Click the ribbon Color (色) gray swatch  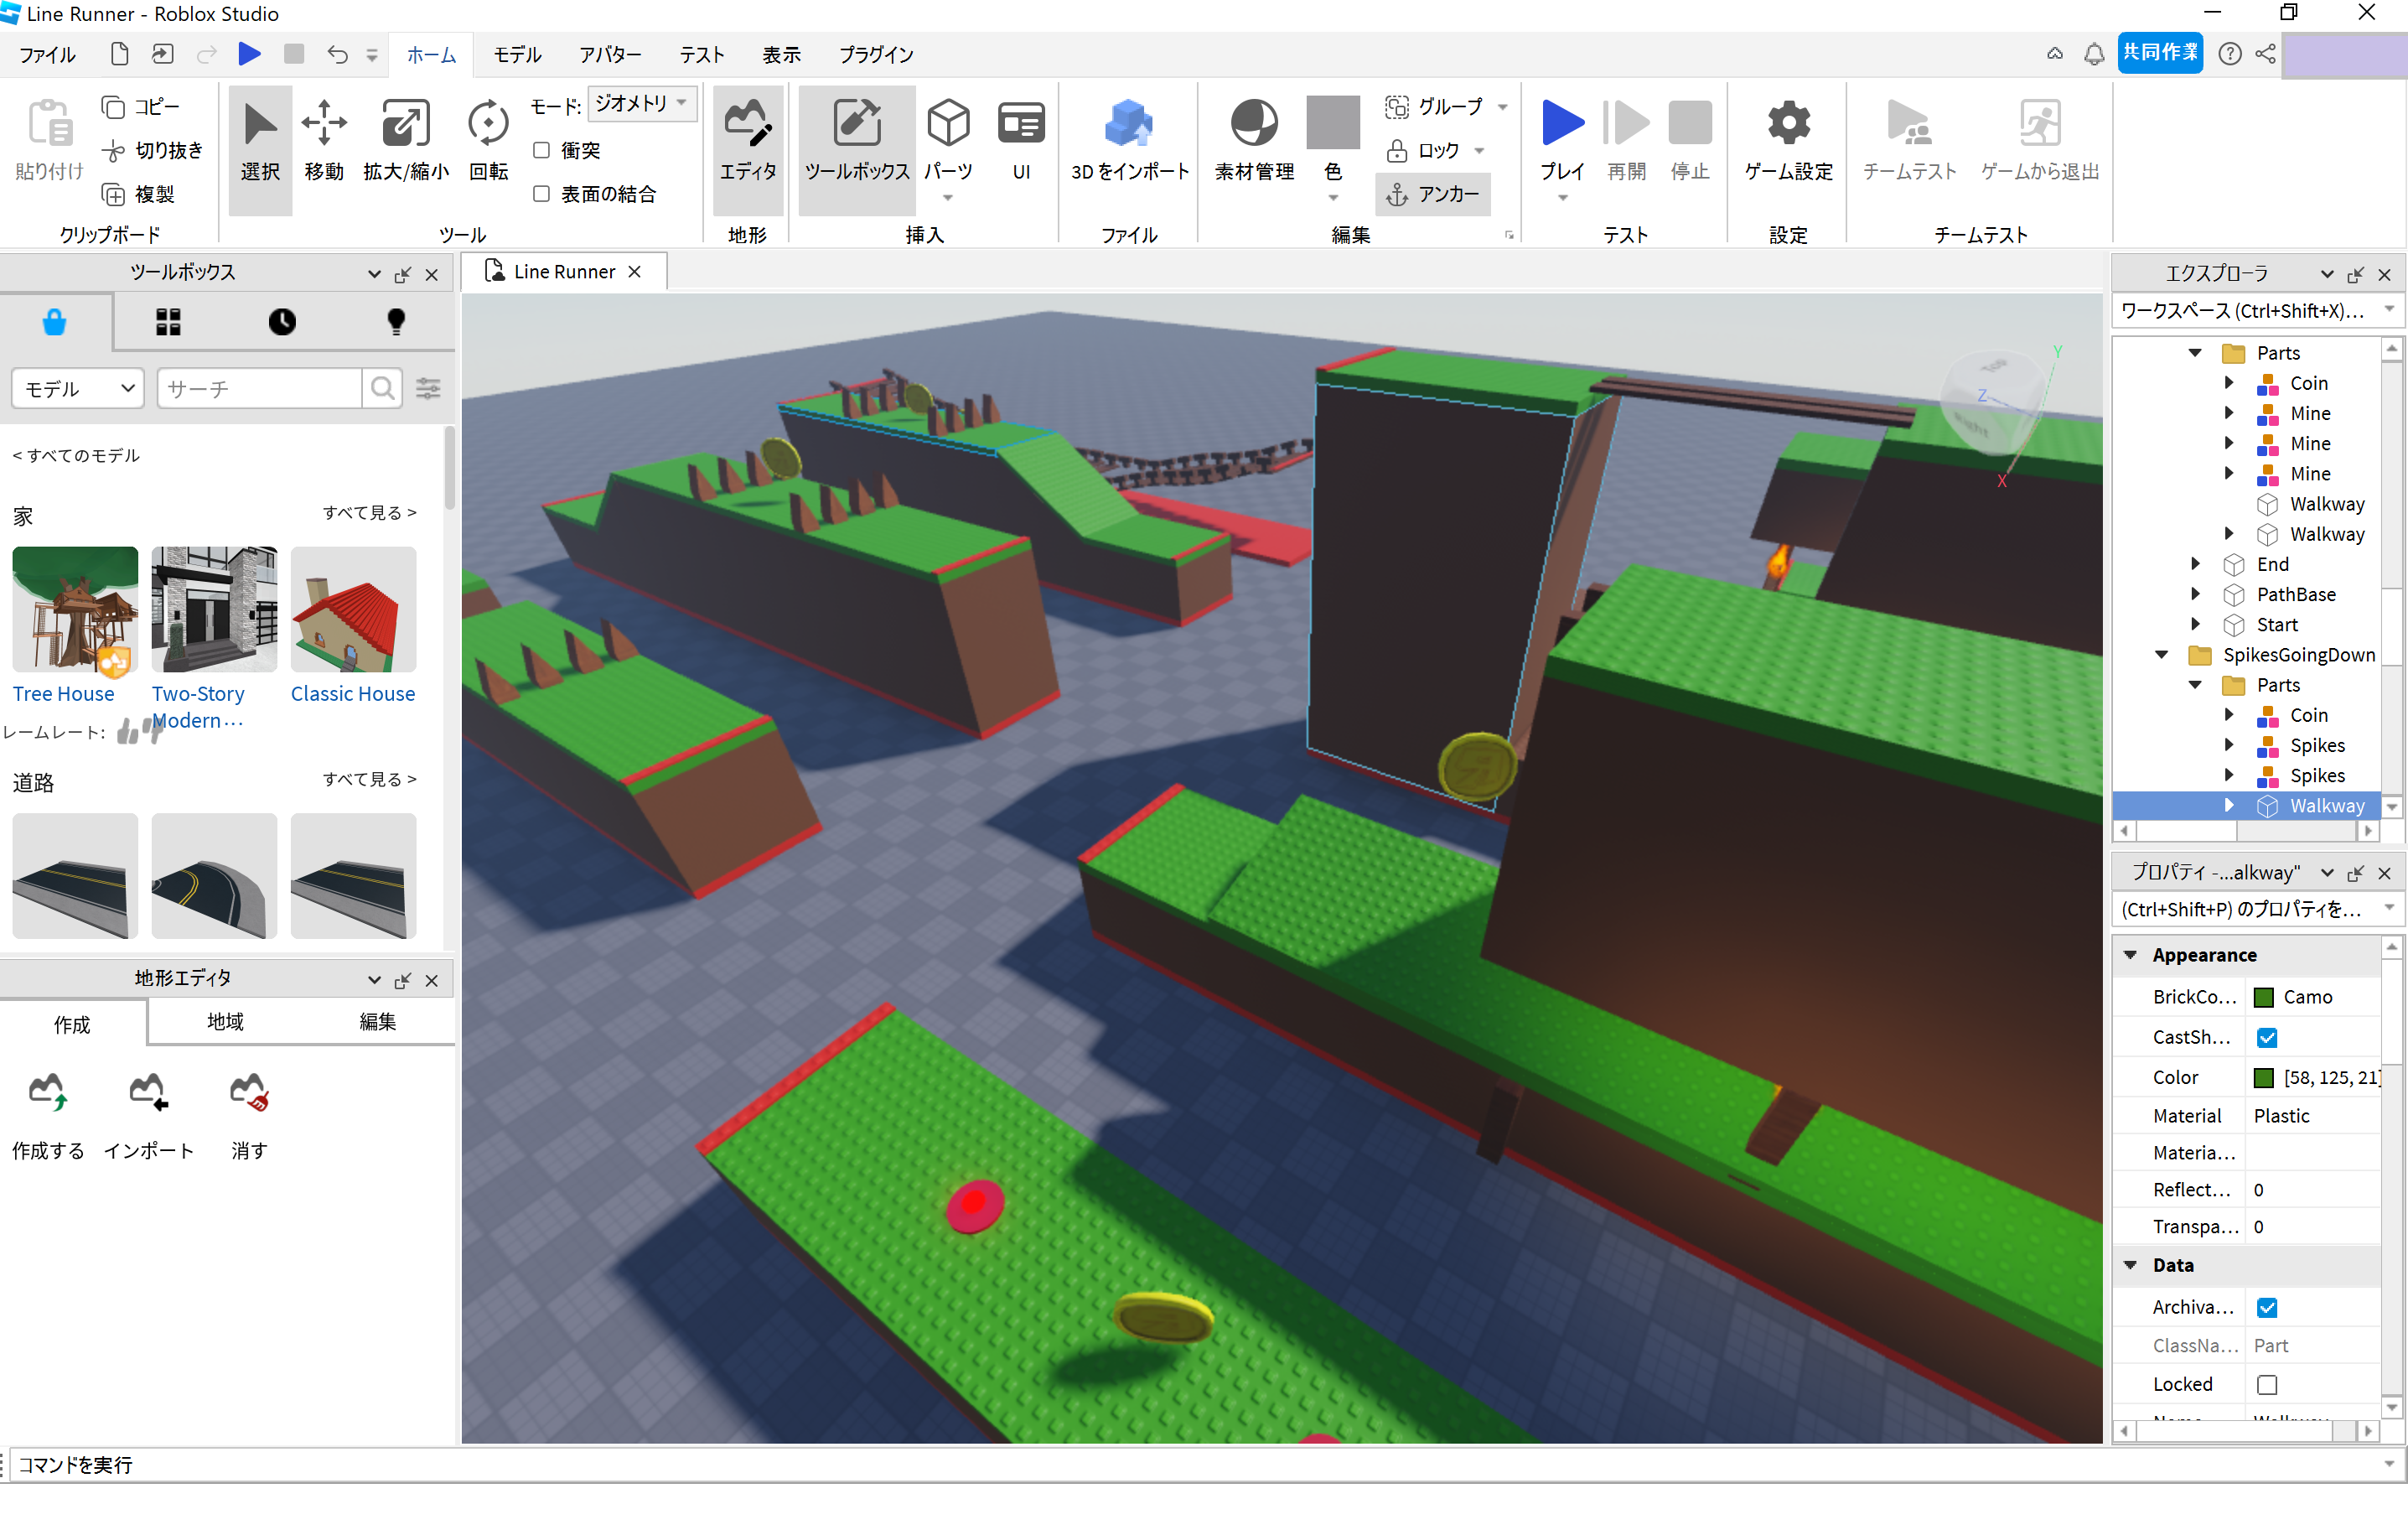pos(1333,122)
